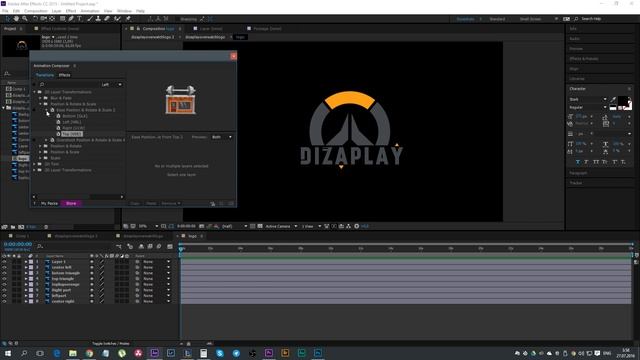Click the Bottom (OLK) preset item
640x360 pixels.
pyautogui.click(x=75, y=116)
